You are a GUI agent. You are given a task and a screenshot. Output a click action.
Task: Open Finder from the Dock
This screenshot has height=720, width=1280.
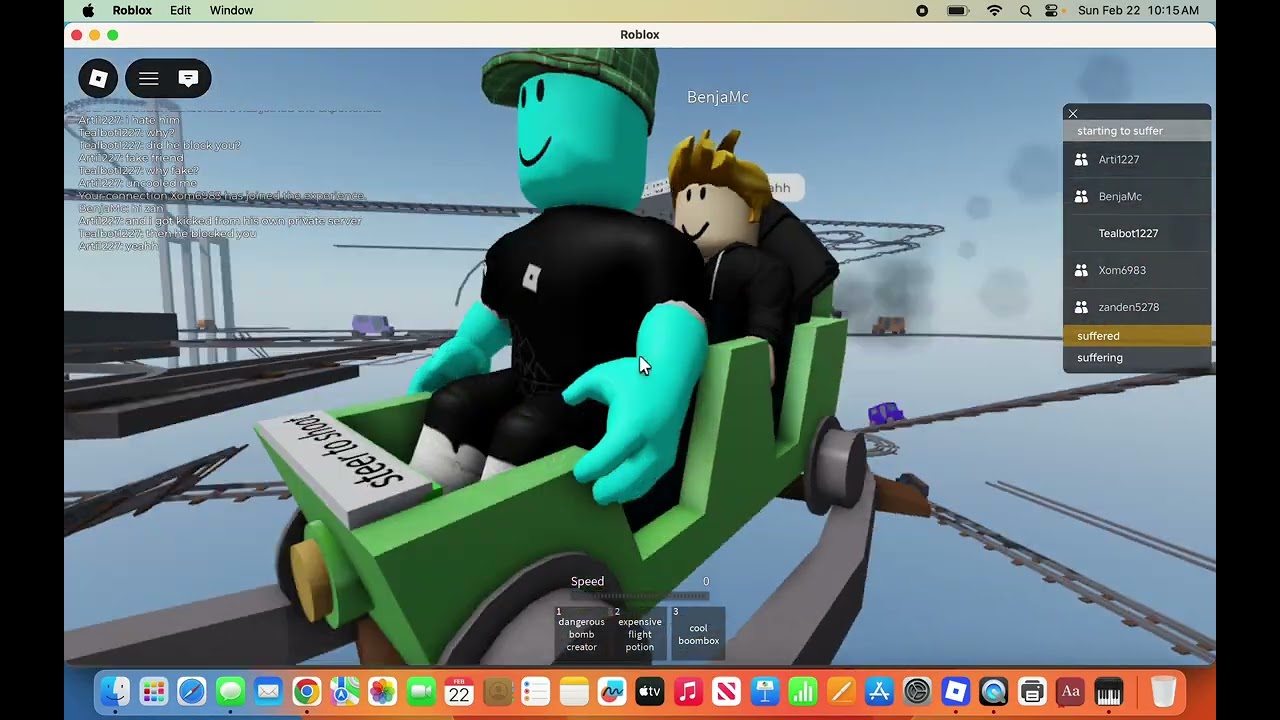[x=115, y=691]
